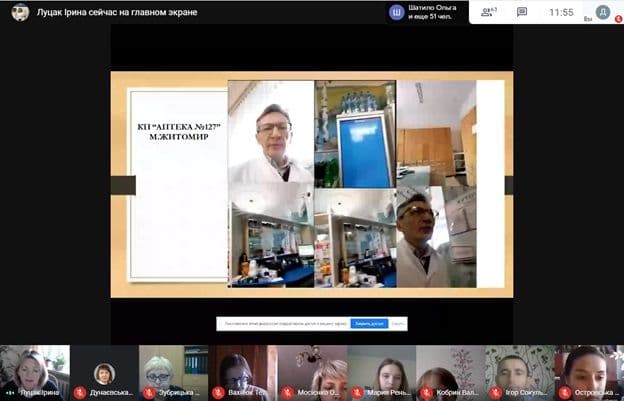This screenshot has width=624, height=401.
Task: Click the presenter avatar beside Луцак Ірина banner
Action: [20, 12]
